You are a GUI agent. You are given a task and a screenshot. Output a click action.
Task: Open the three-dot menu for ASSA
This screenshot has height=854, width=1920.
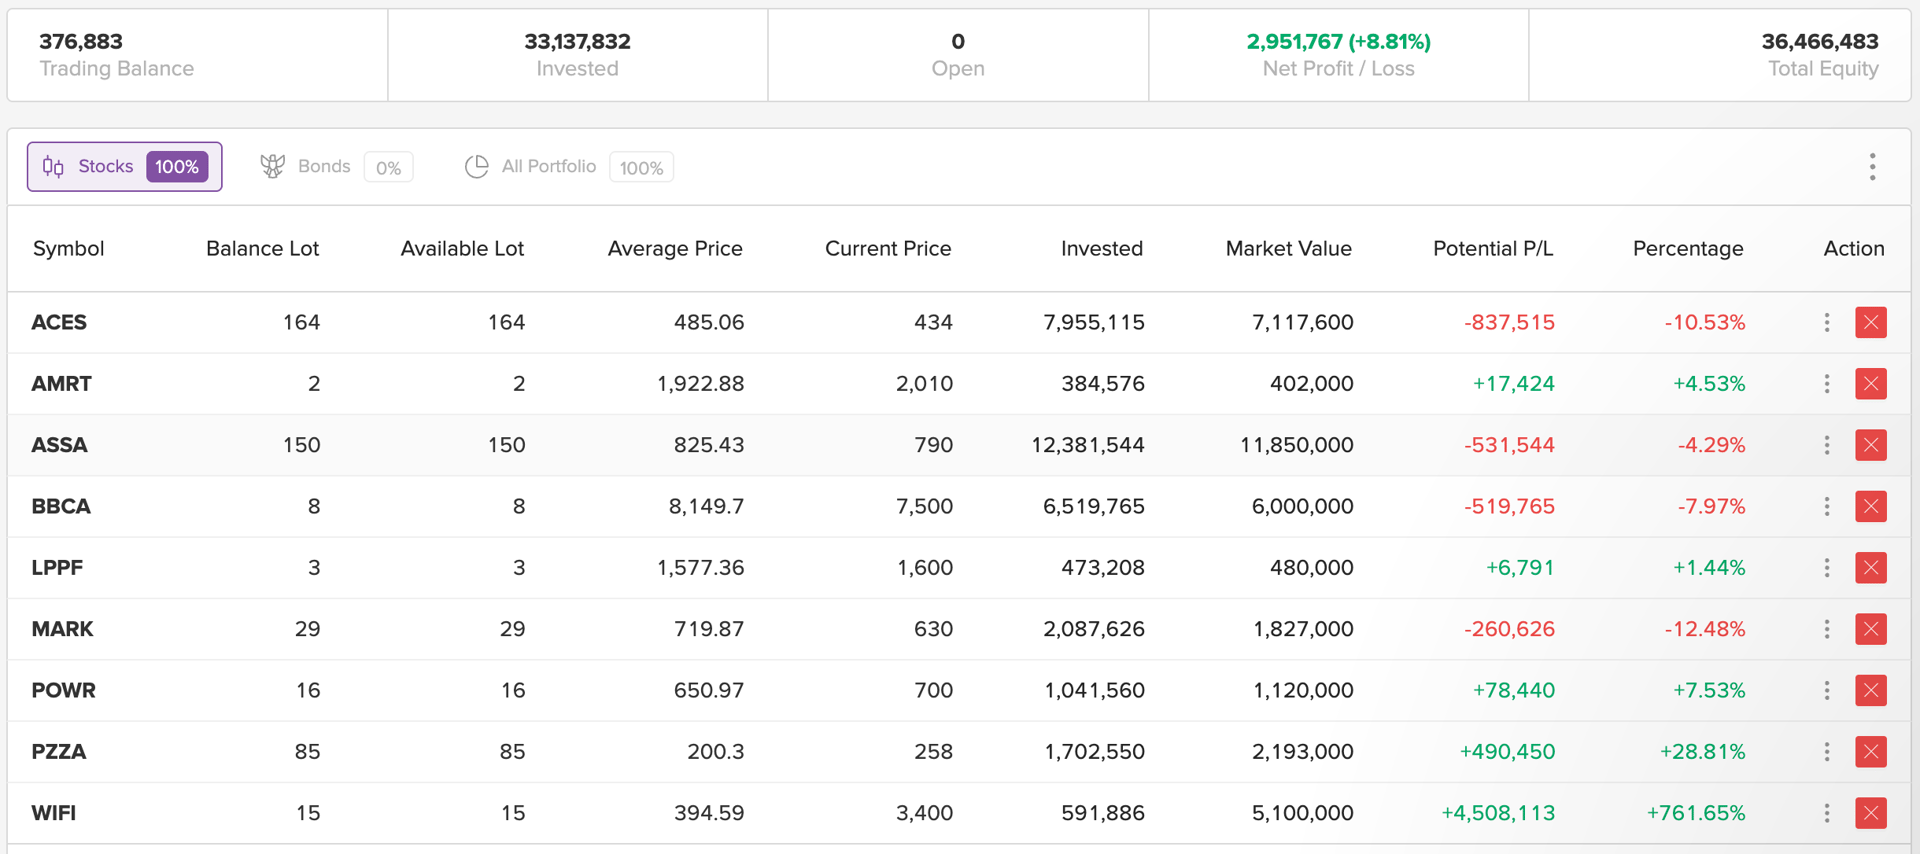pyautogui.click(x=1827, y=445)
